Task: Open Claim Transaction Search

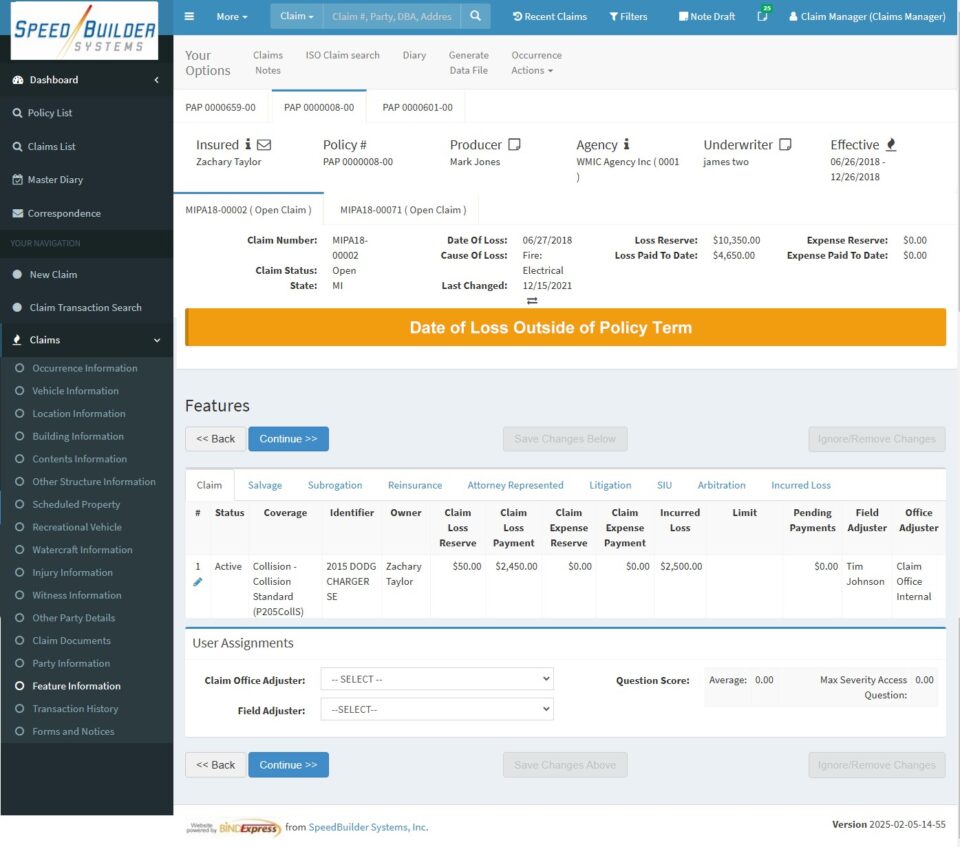Action: tap(85, 307)
